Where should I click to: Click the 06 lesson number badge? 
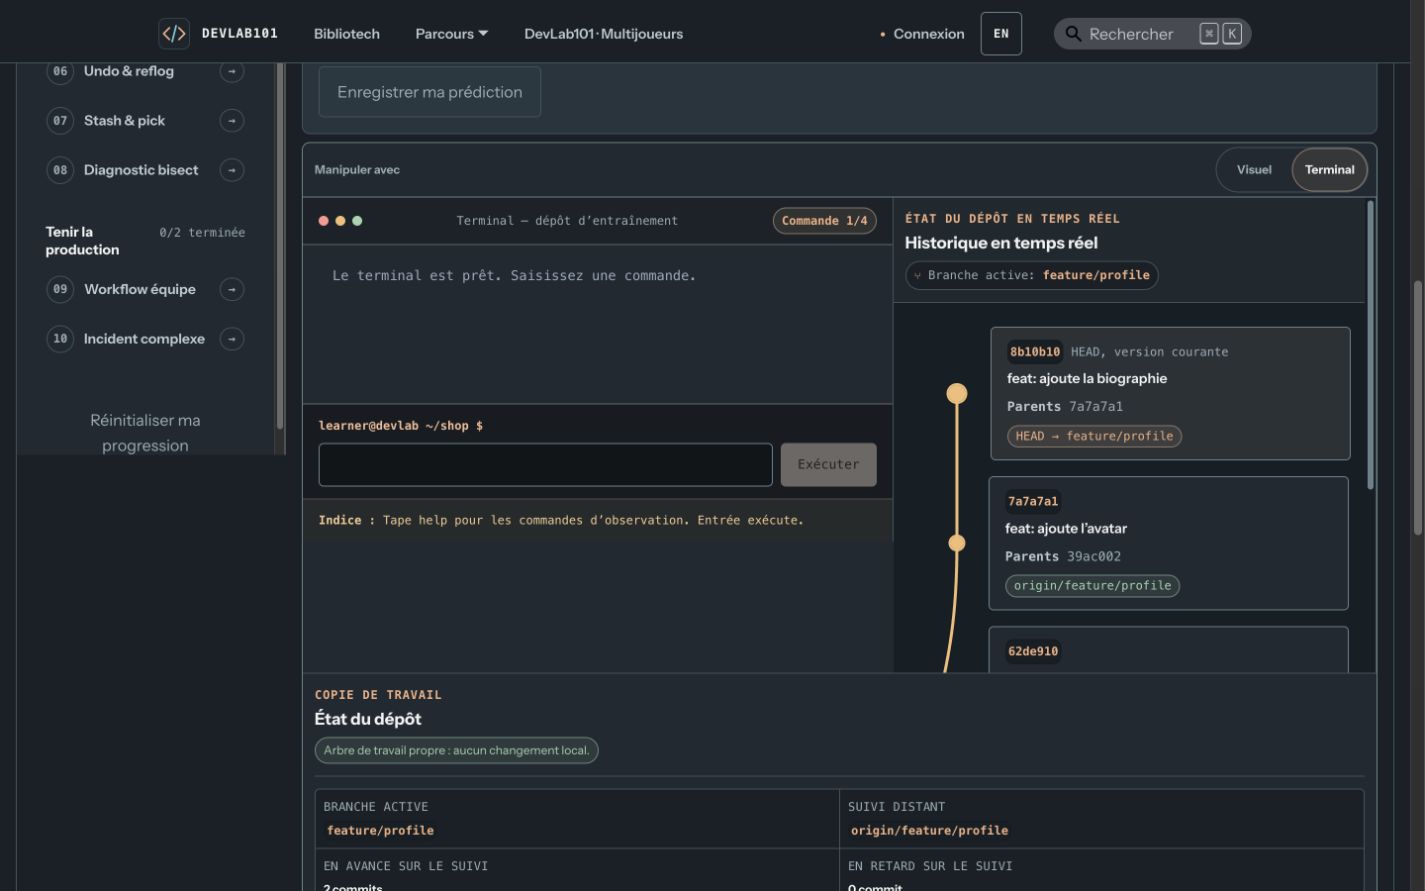pyautogui.click(x=60, y=71)
